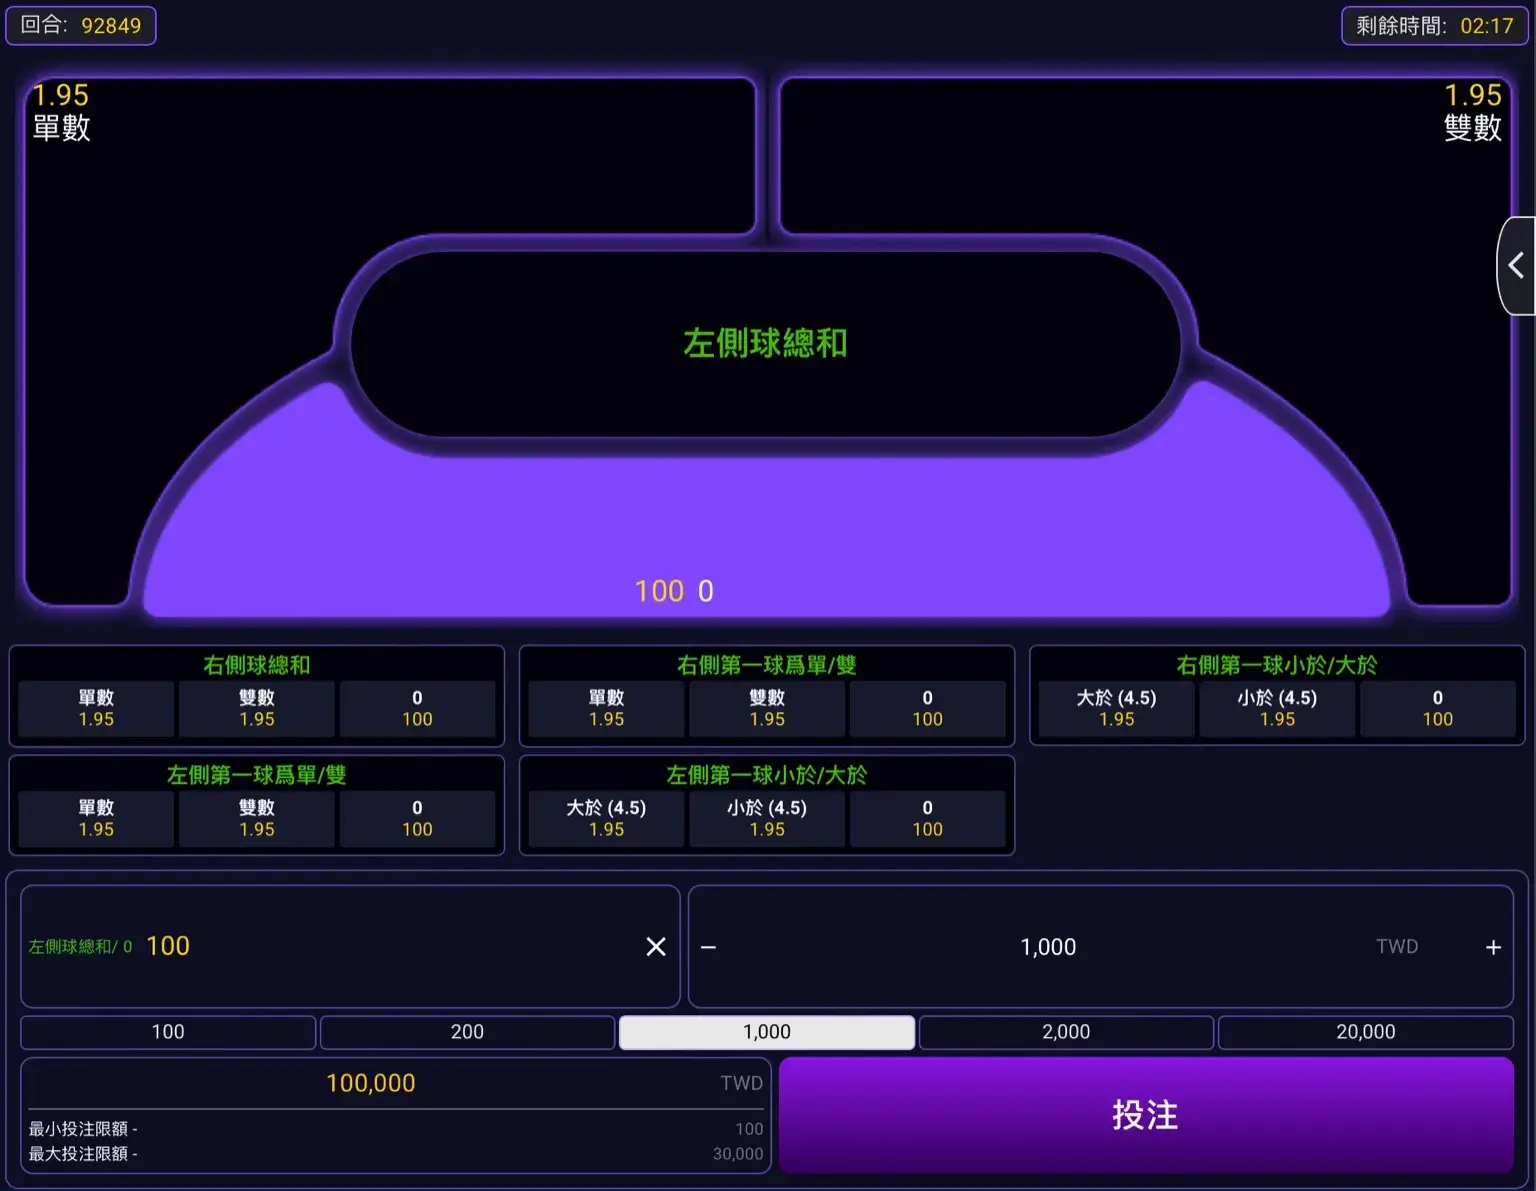Pick the 20,000 quick amount chip
Image resolution: width=1536 pixels, height=1191 pixels.
pos(1365,1032)
